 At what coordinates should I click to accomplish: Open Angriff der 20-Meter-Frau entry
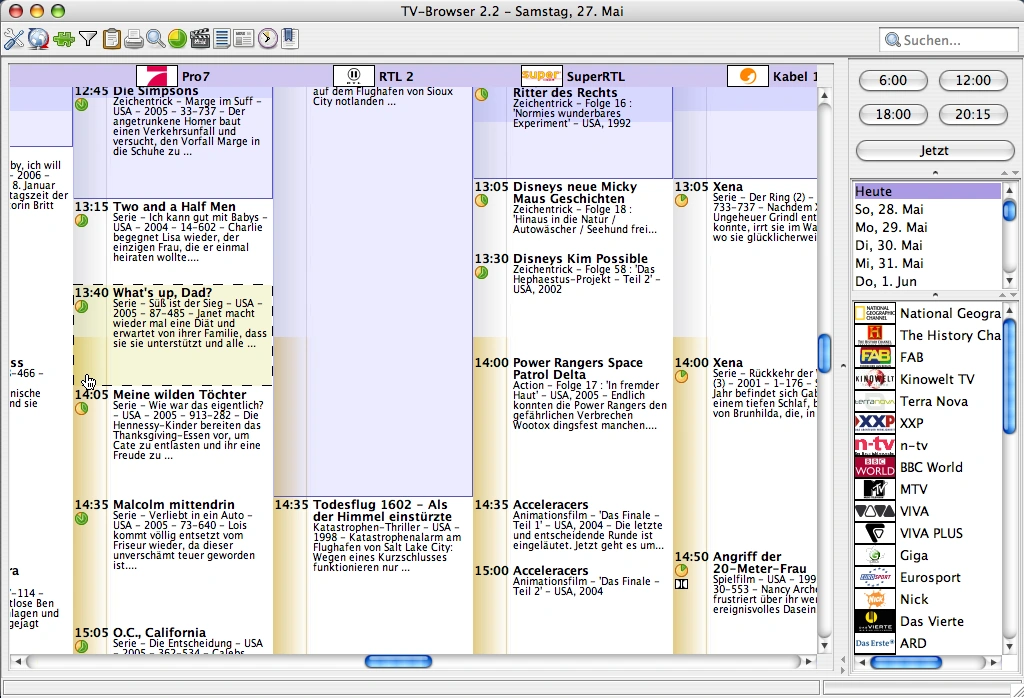pyautogui.click(x=745, y=601)
